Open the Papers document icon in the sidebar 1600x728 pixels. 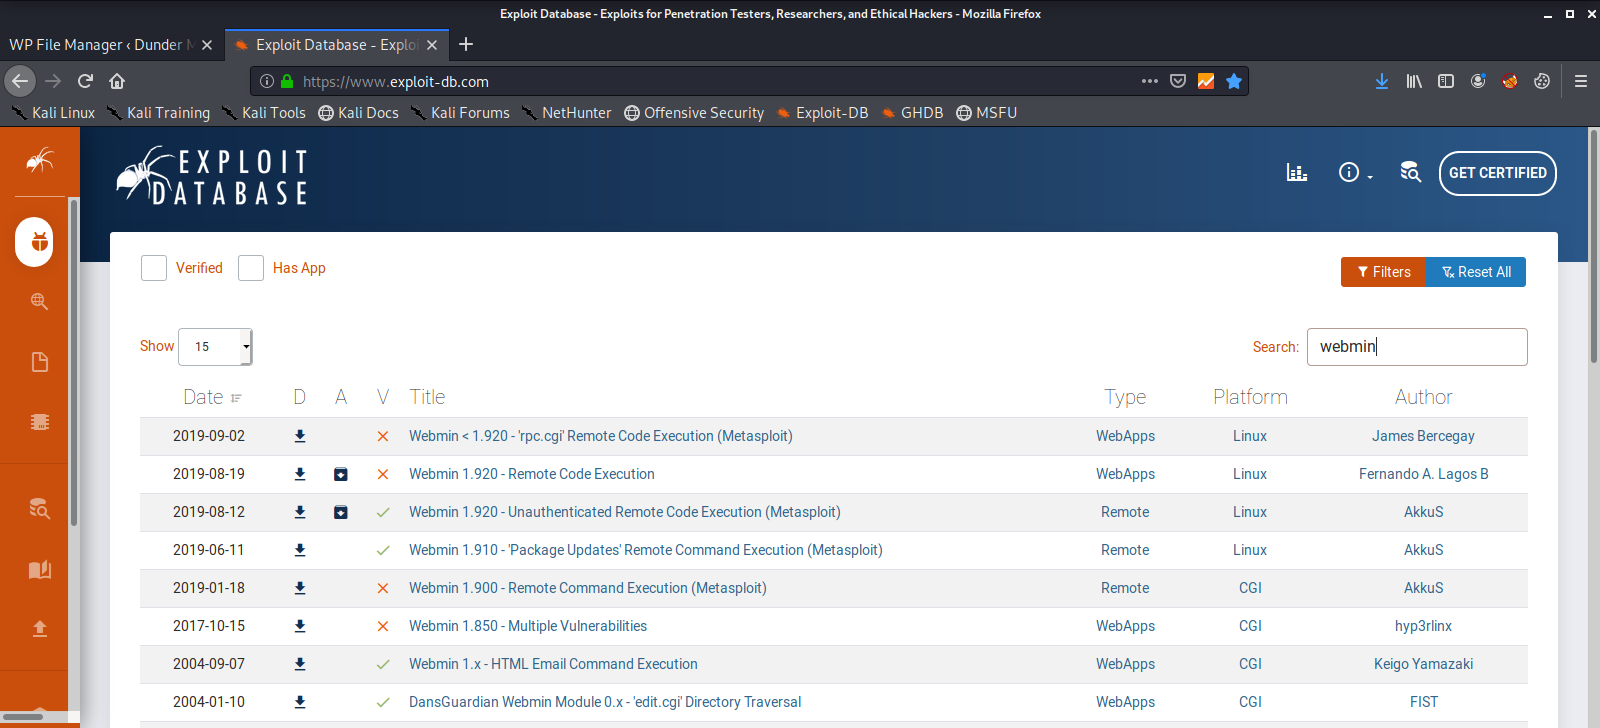[39, 362]
